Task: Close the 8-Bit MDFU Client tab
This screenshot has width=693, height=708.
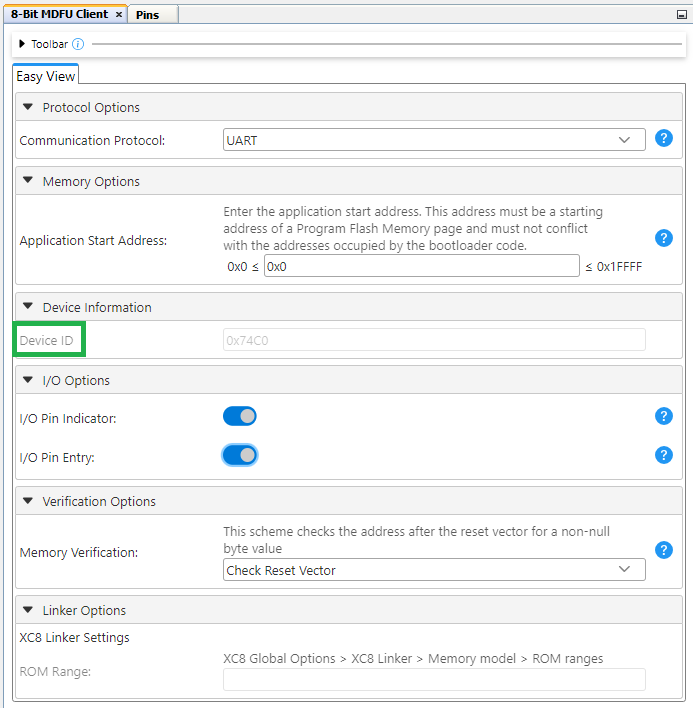Action: [119, 15]
